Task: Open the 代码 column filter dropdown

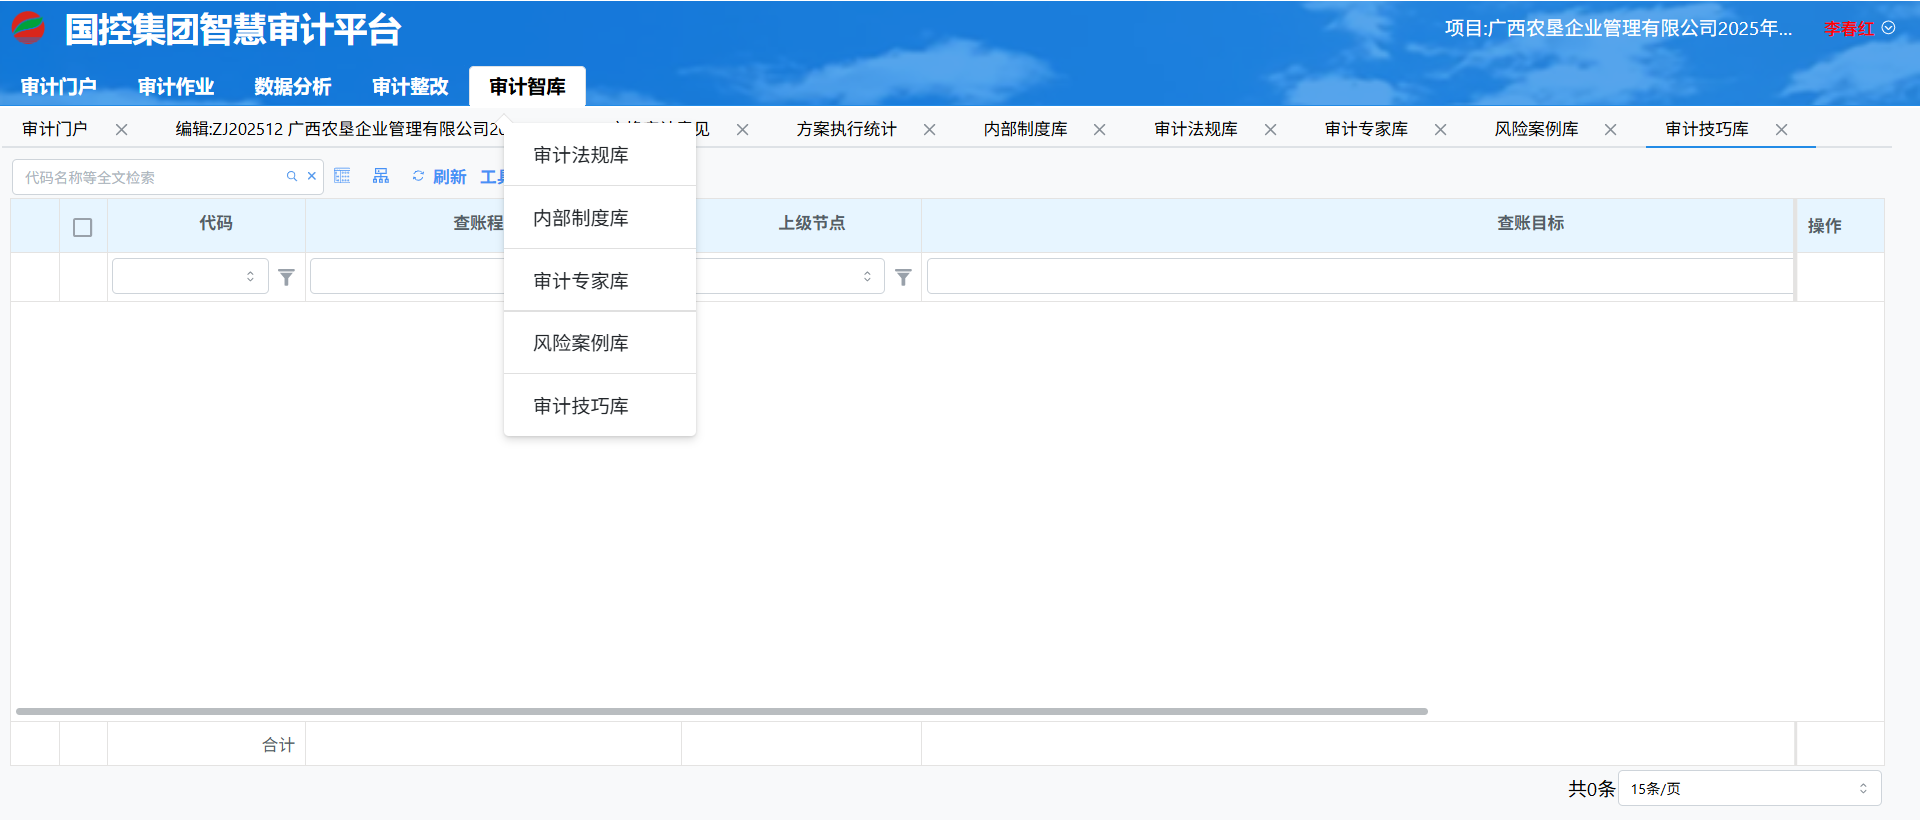Action: [x=190, y=277]
